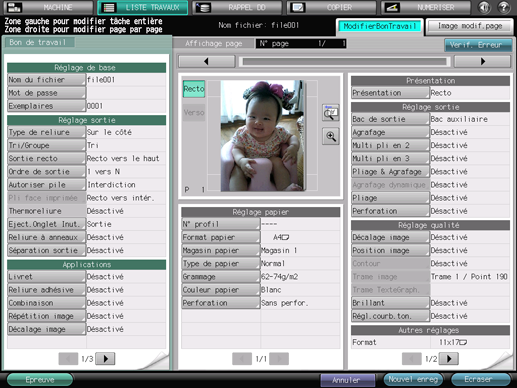
Task: Open Séparation sortie setting
Action: (x=46, y=251)
